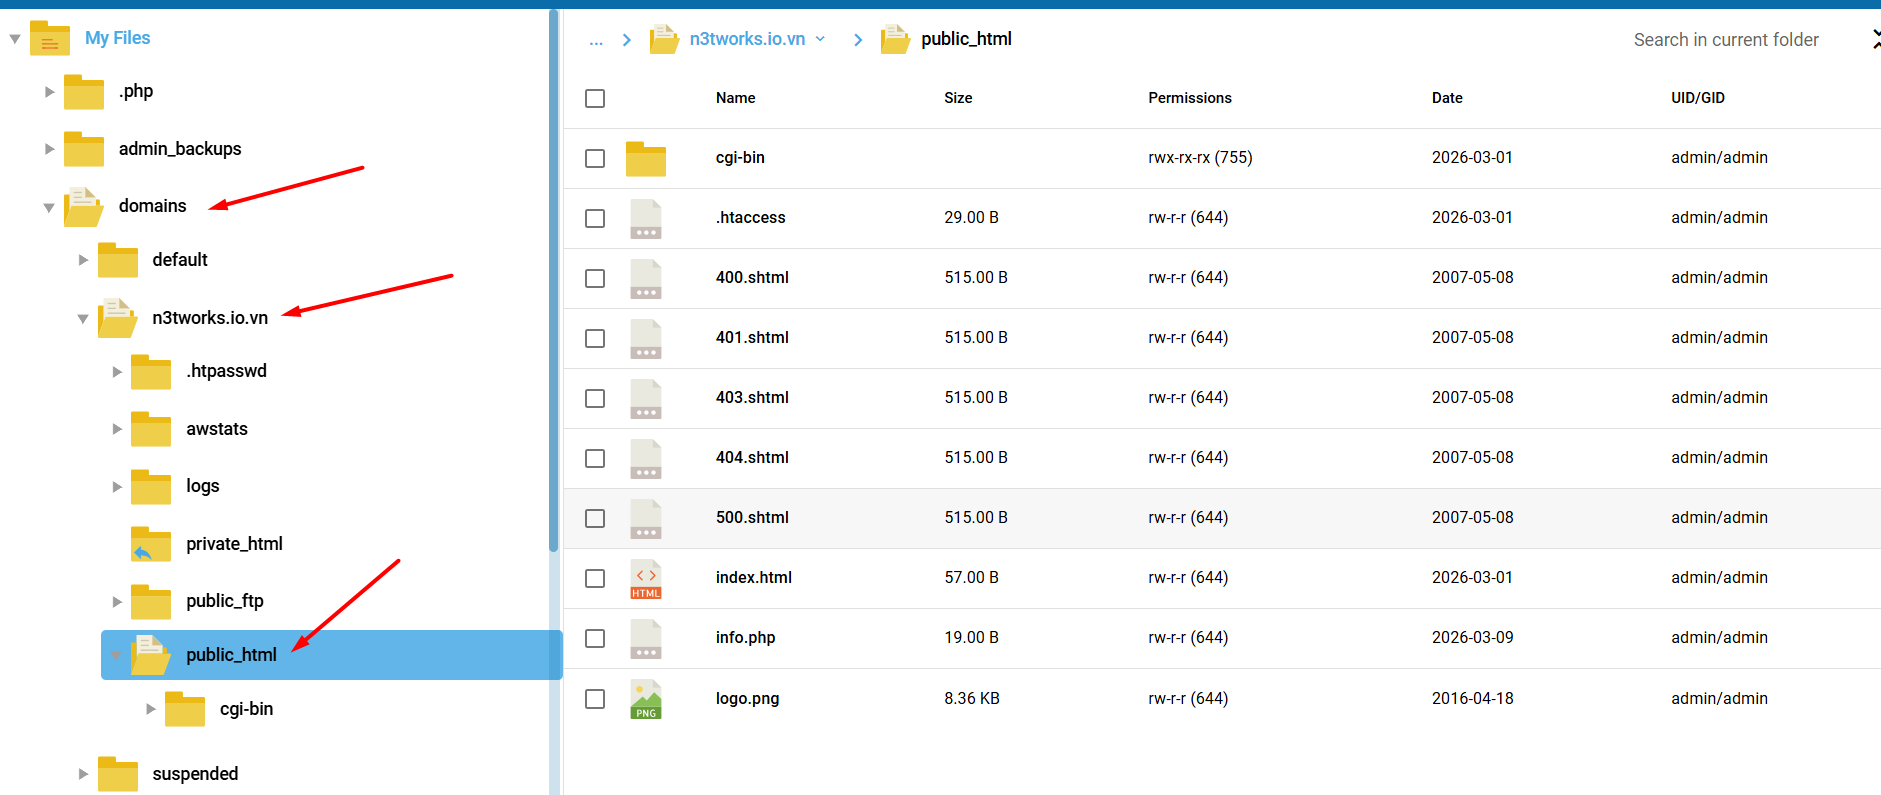Click the admin_backups folder icon in tree
Image resolution: width=1881 pixels, height=795 pixels.
[84, 149]
